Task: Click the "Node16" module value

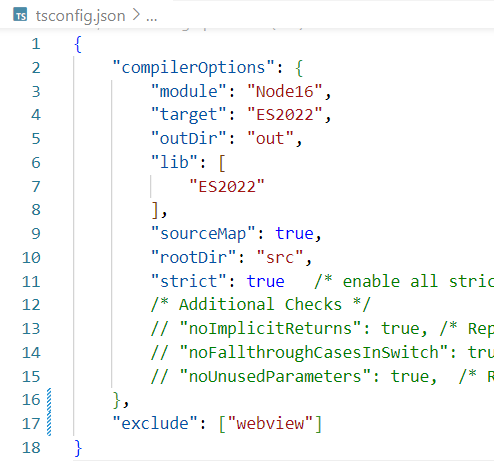Action: click(x=285, y=91)
